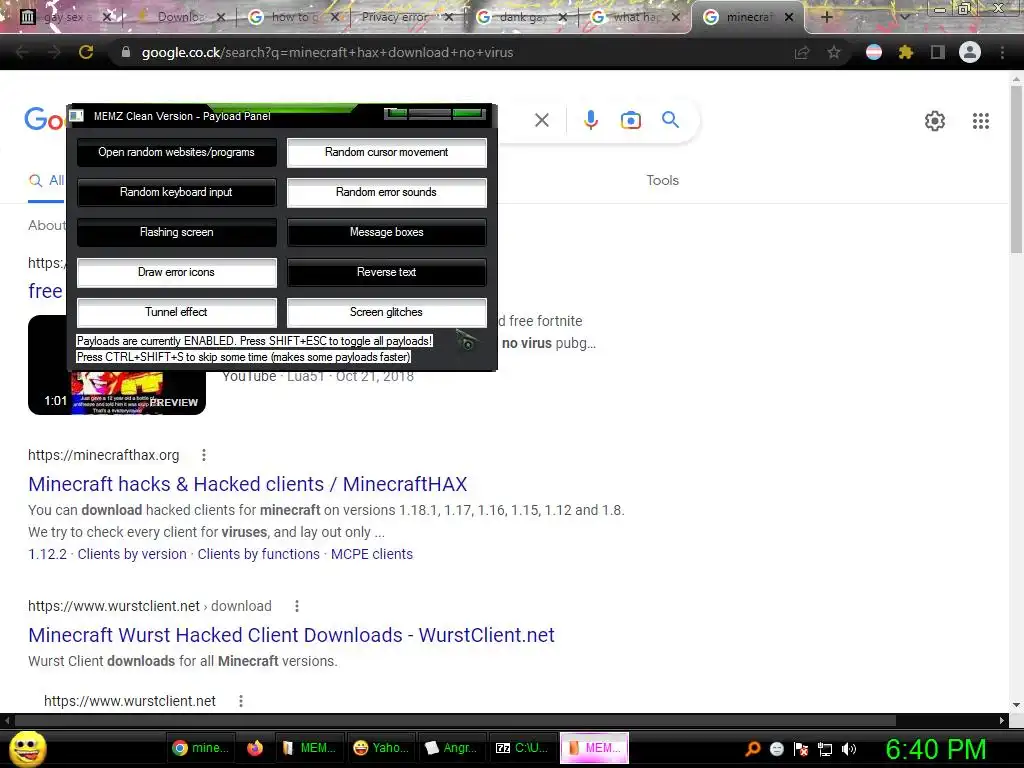
Task: Click the 6:40 PM clock
Action: tap(935, 749)
